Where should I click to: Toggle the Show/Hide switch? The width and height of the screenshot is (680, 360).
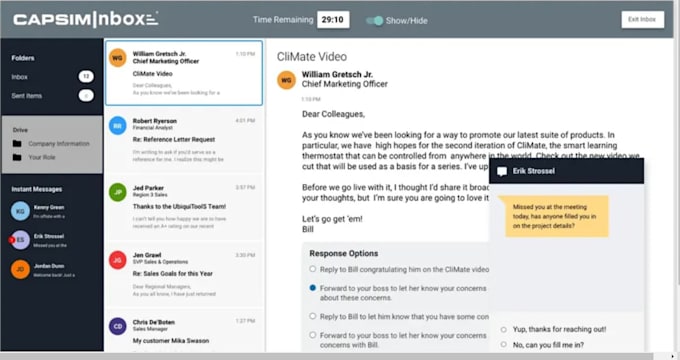pos(374,20)
